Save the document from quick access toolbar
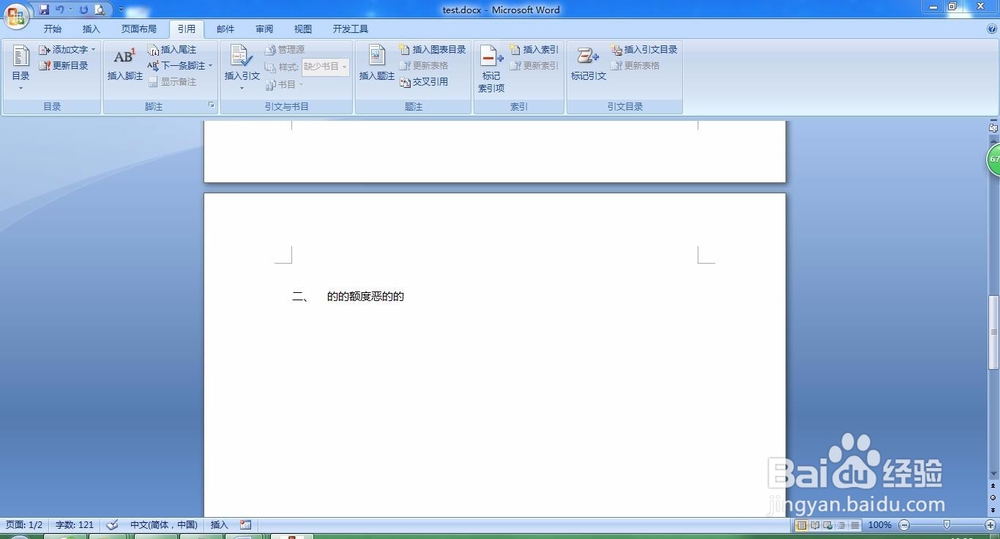 pyautogui.click(x=44, y=10)
